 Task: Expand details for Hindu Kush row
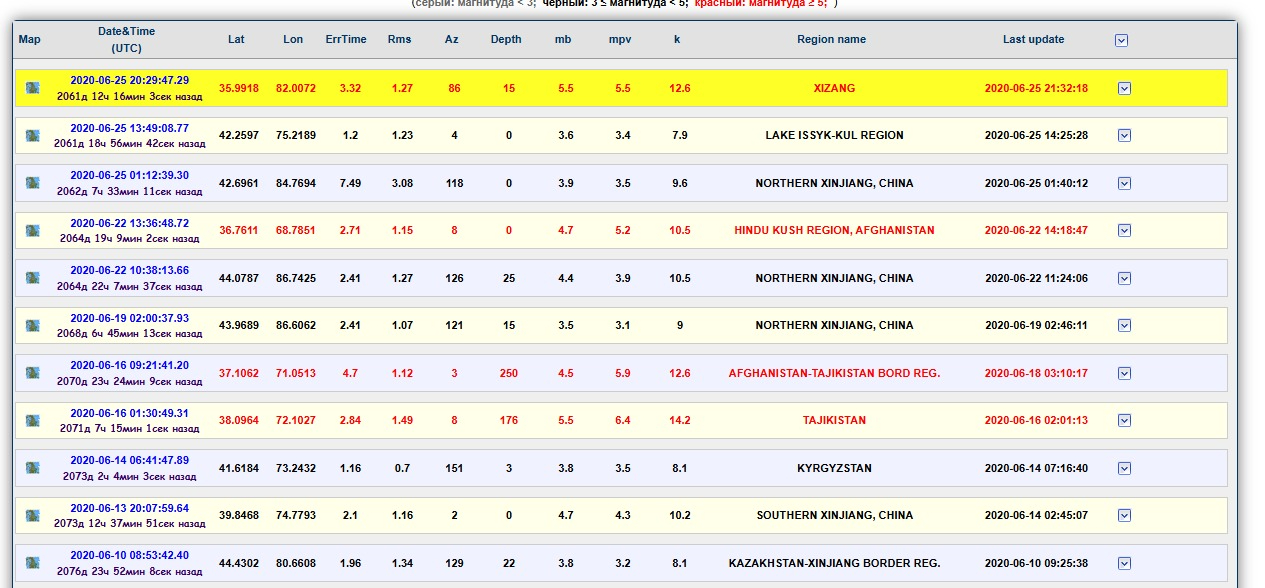[x=1124, y=230]
